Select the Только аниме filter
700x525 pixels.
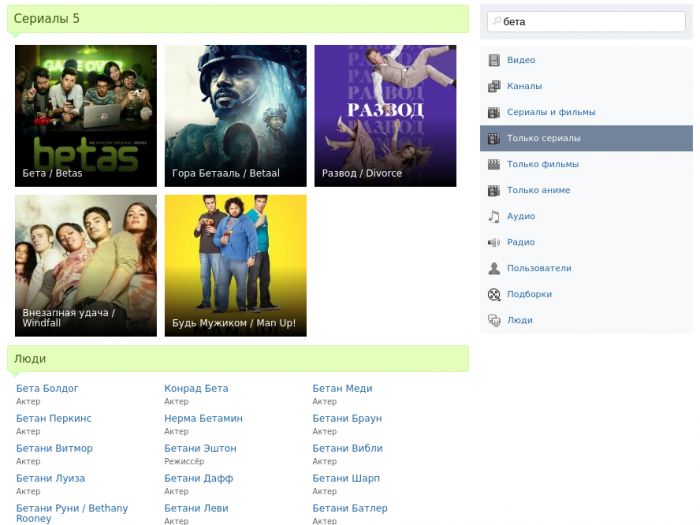[586, 190]
